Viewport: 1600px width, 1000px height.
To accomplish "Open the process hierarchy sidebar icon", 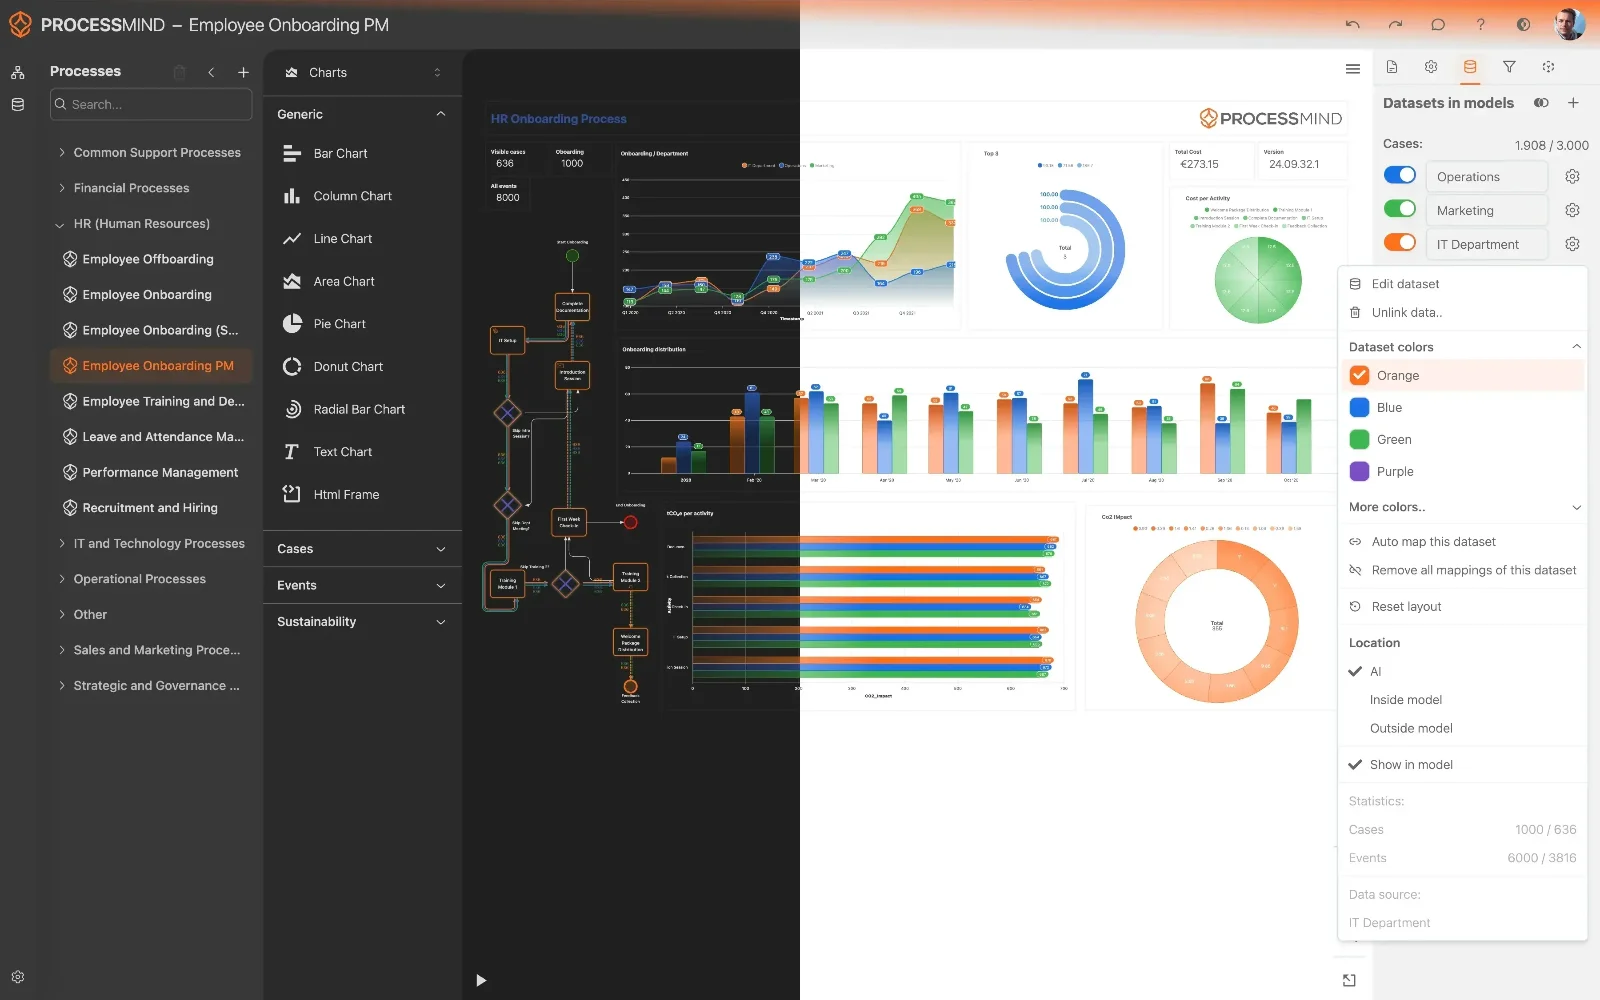I will 18,72.
